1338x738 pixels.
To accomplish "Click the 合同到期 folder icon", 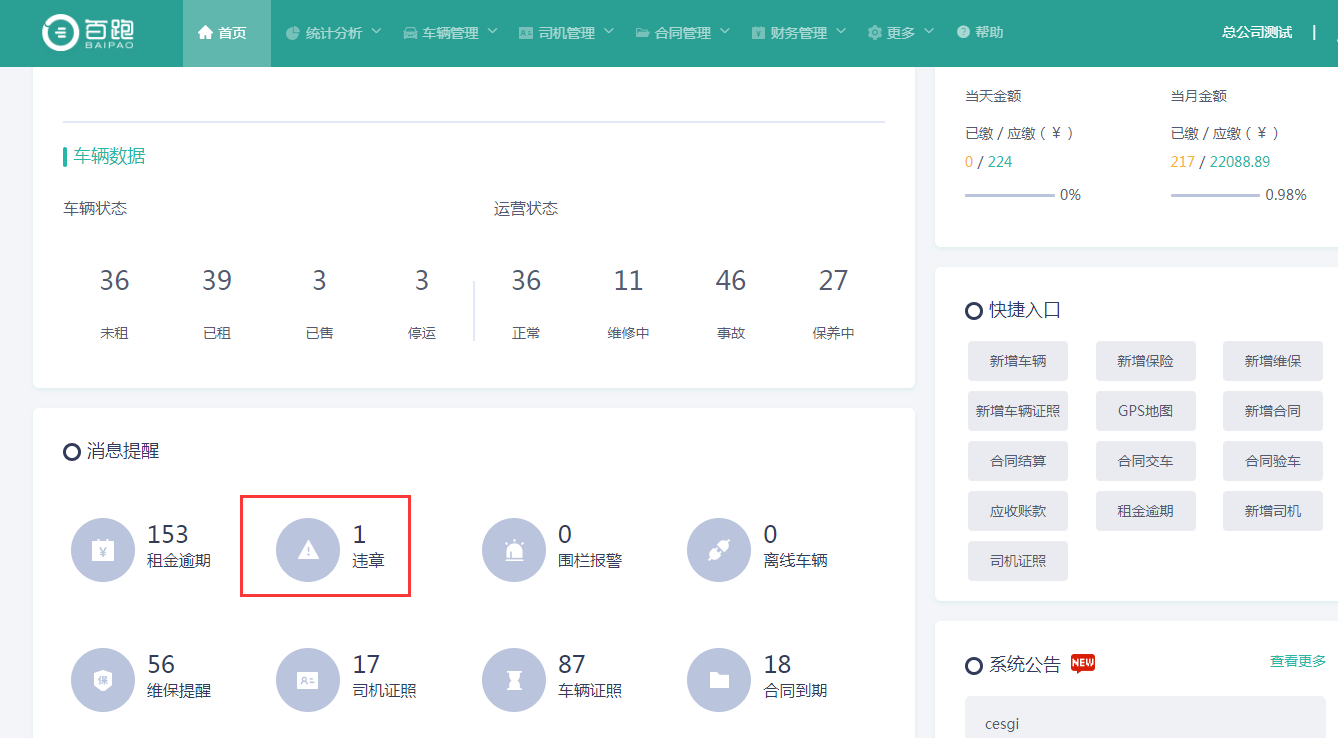I will point(719,680).
